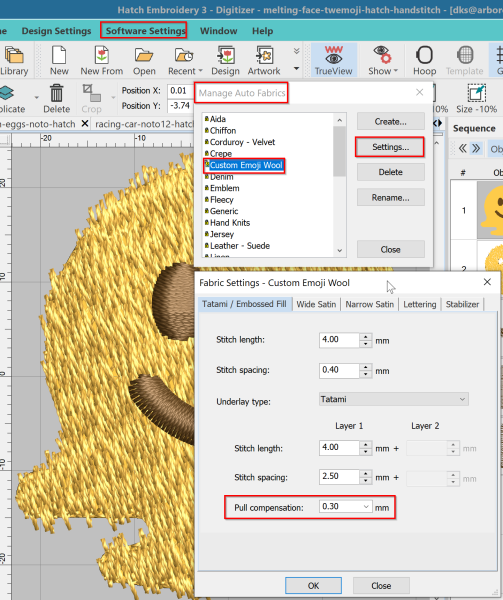Switch to Tatami / Embossed Fill tab
The height and width of the screenshot is (600, 503).
[x=244, y=304]
